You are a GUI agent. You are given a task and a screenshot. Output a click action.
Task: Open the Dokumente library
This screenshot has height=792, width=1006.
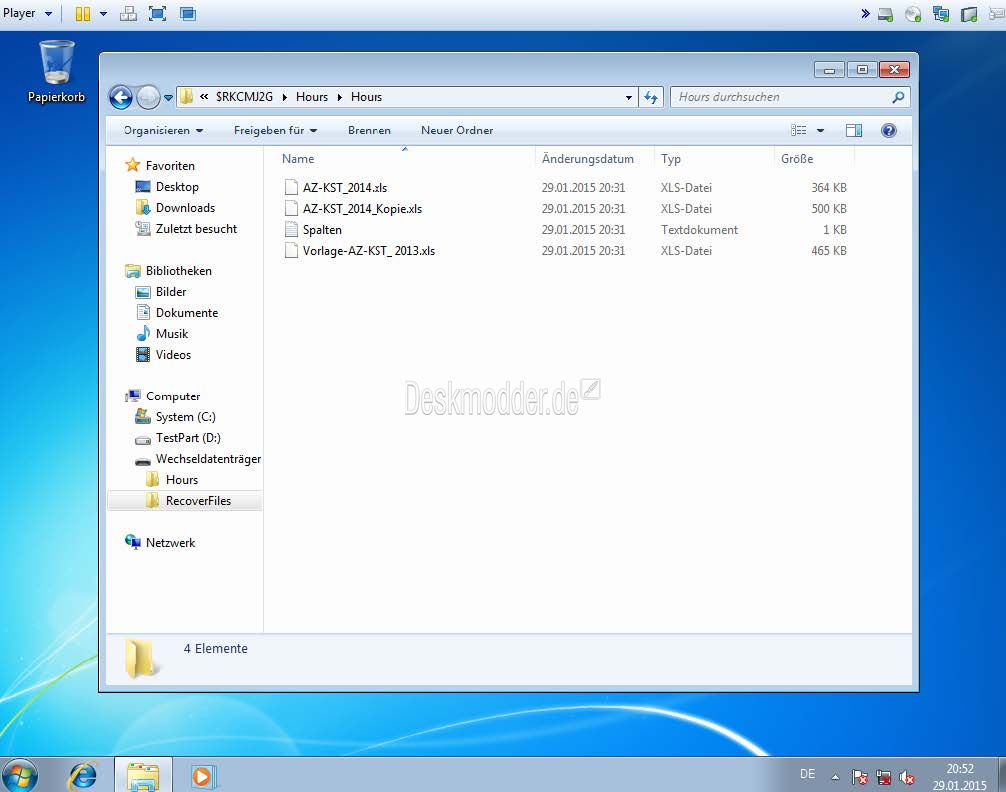186,313
